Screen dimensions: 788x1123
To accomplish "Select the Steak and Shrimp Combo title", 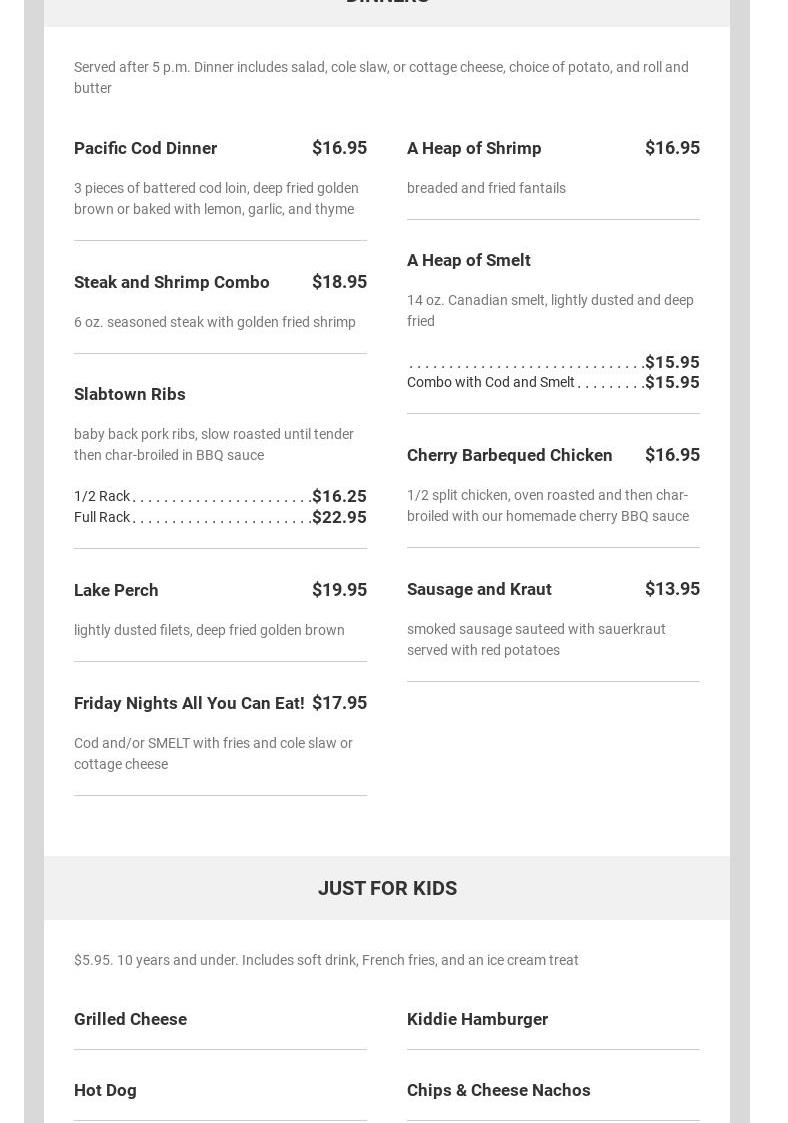I will tap(171, 282).
